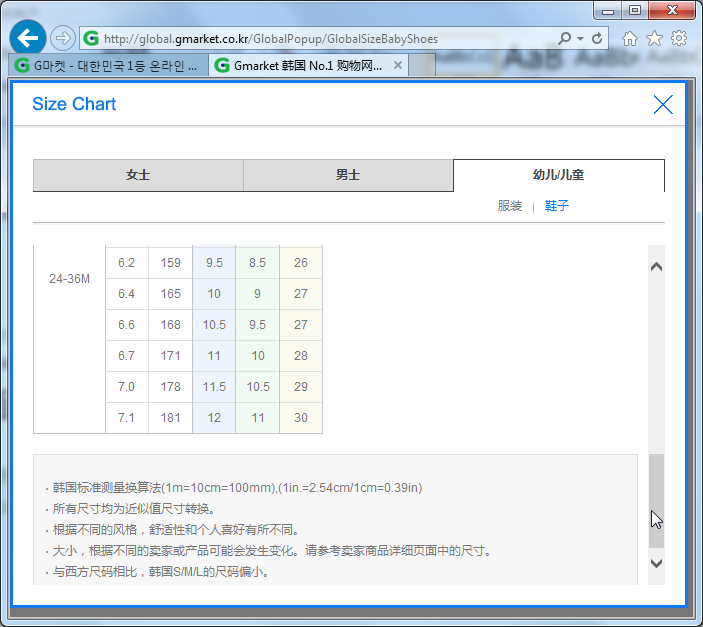This screenshot has width=703, height=627.
Task: Select the 幼儿/儿童 size tab
Action: (x=558, y=175)
